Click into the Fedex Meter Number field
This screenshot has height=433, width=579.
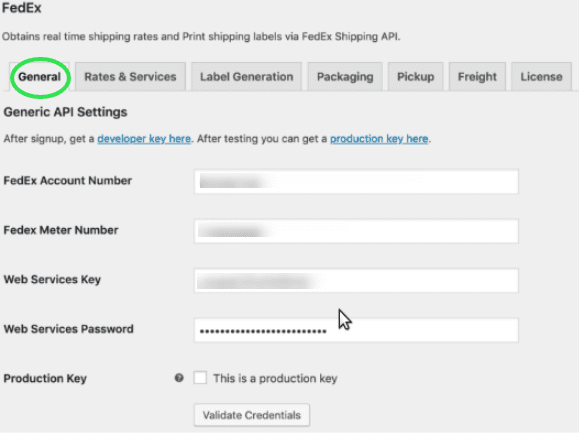click(356, 231)
